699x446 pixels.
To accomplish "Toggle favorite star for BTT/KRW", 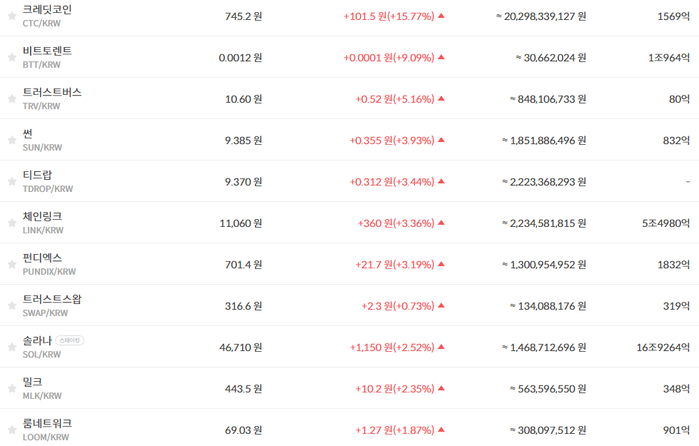I will pos(12,58).
